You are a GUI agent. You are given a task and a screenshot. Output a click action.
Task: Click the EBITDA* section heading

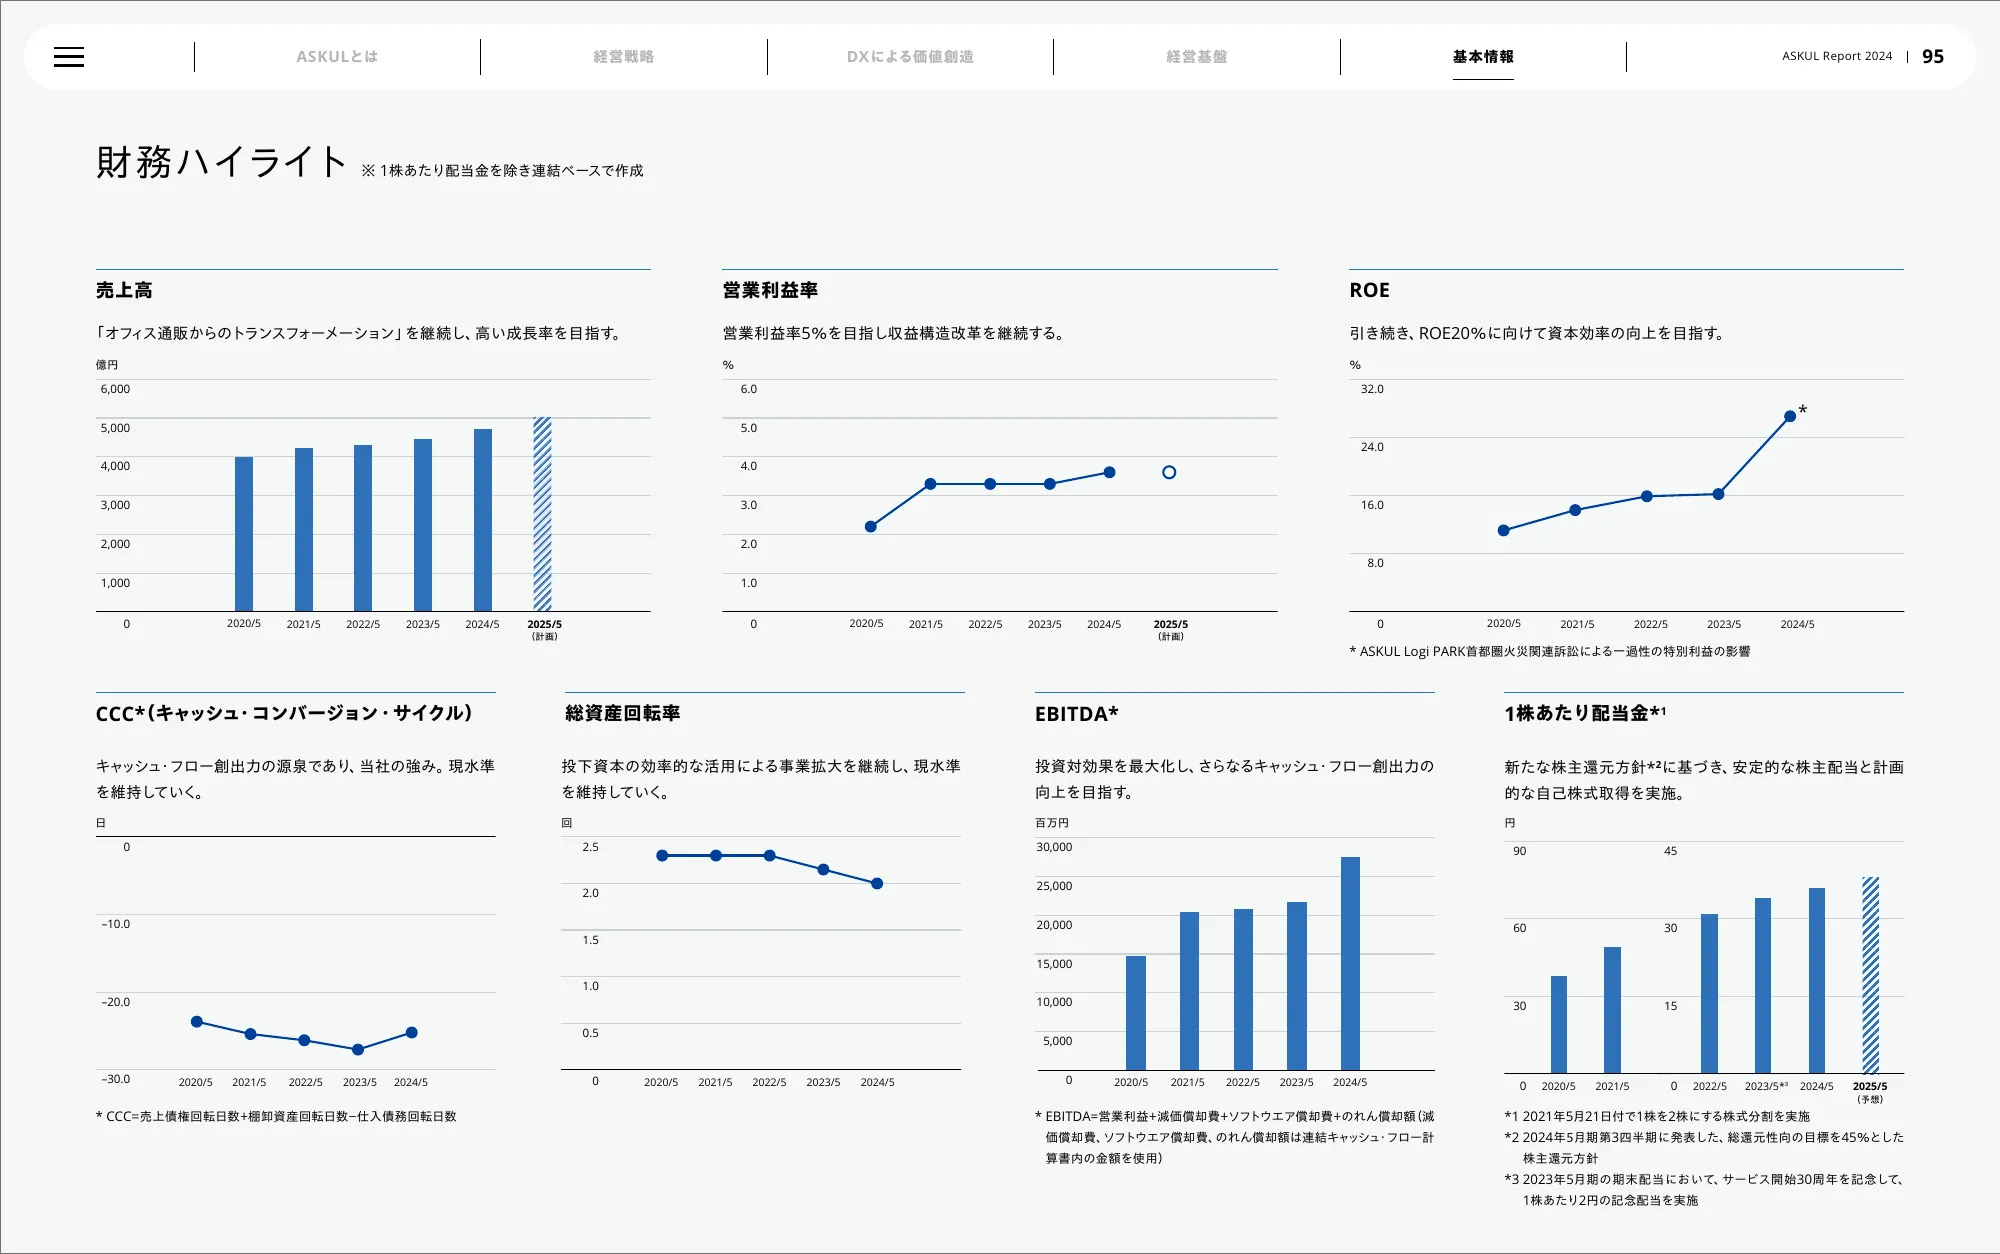[x=1076, y=714]
